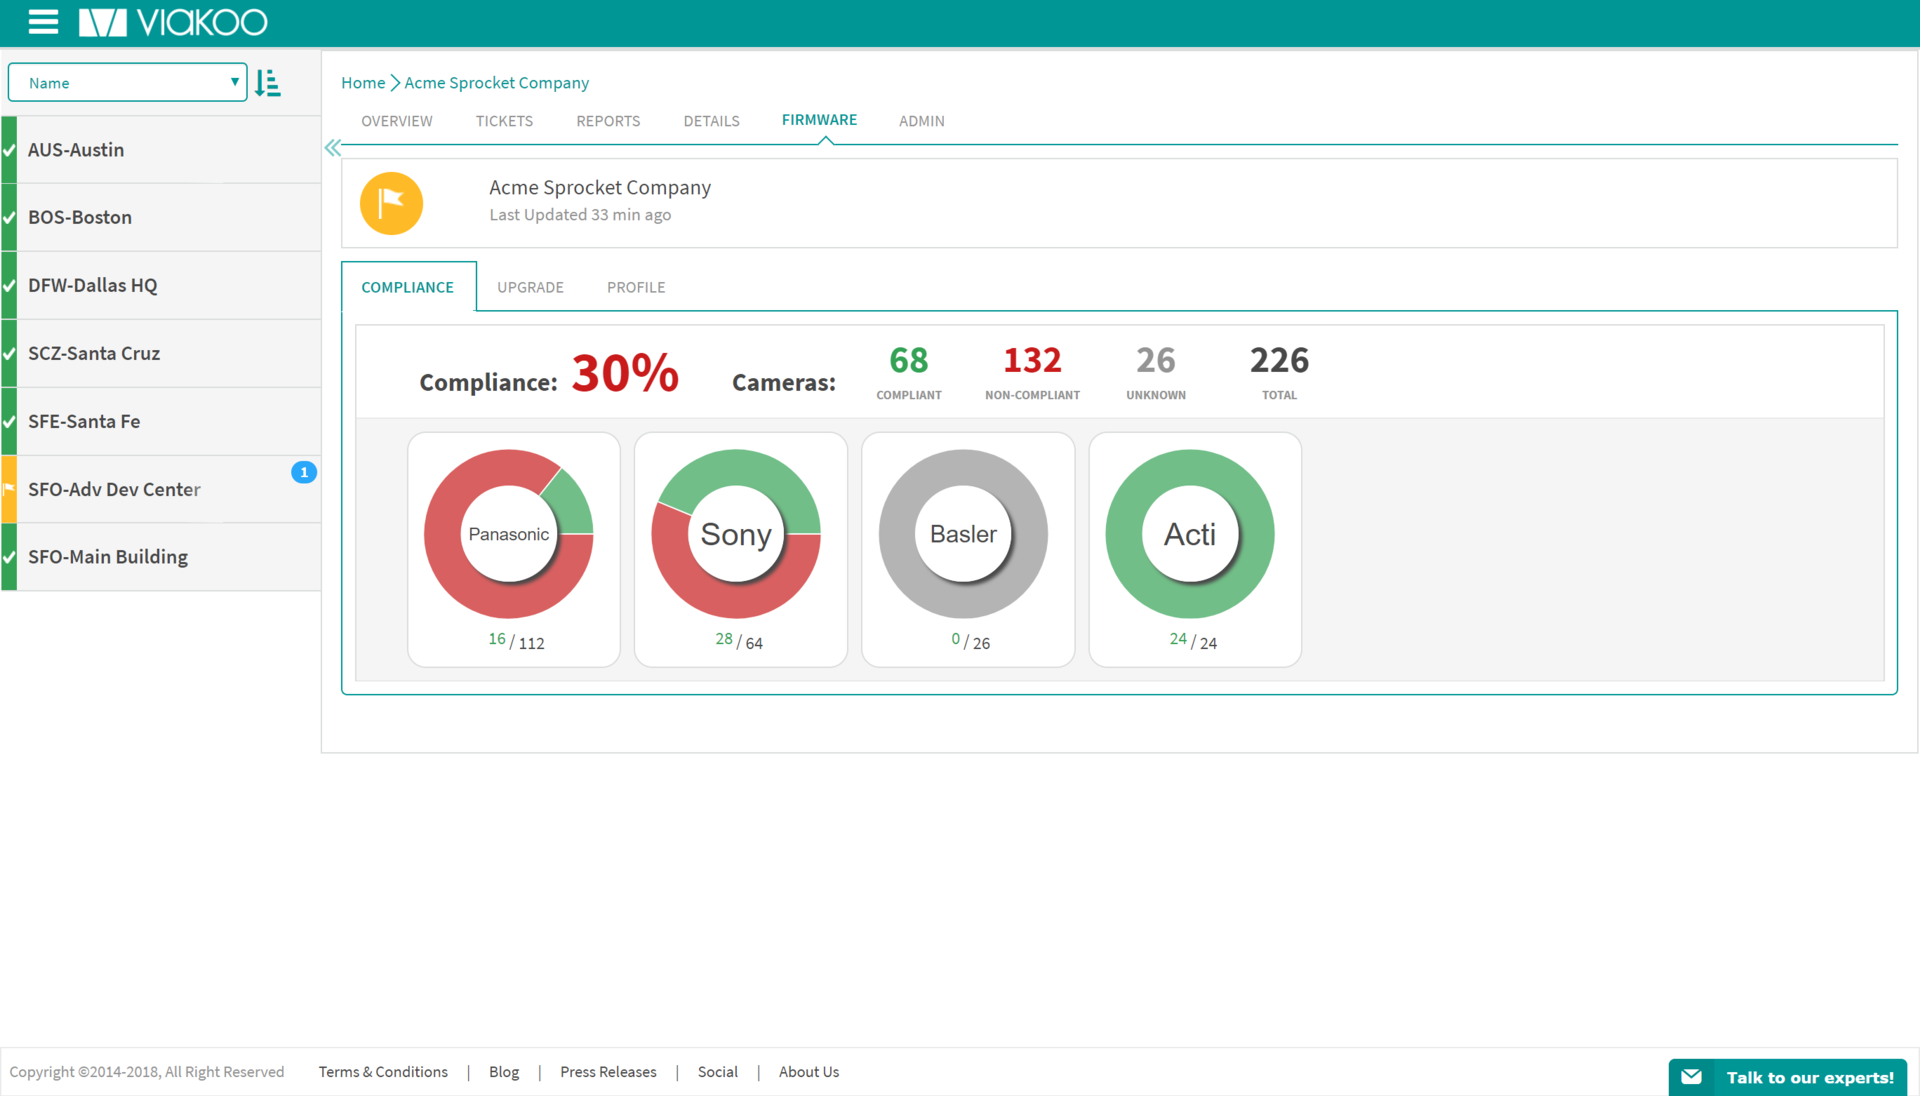Viewport: 1920px width, 1096px height.
Task: Open the email icon in Talk to our experts banner
Action: pyautogui.click(x=1691, y=1077)
